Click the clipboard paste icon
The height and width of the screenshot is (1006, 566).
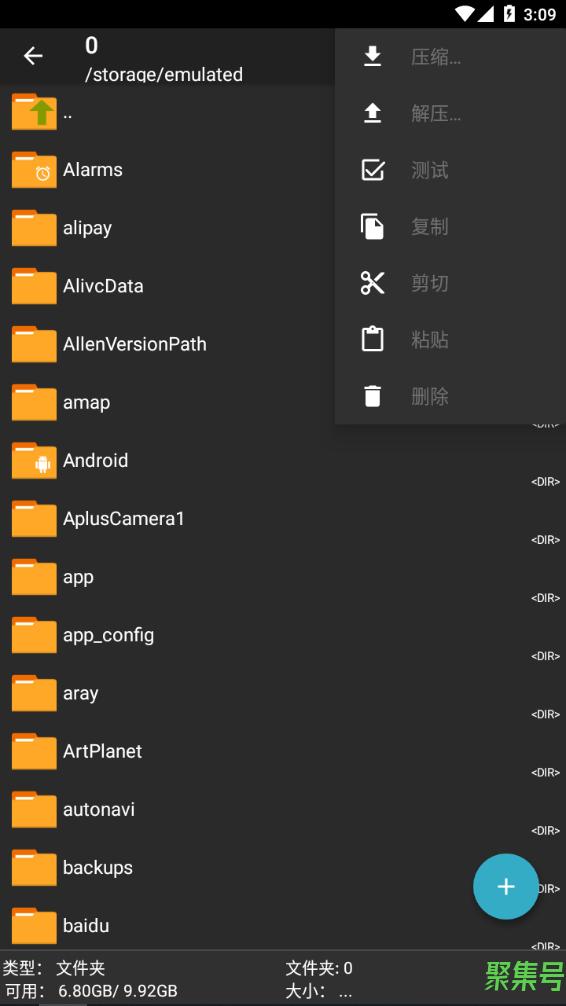point(372,339)
